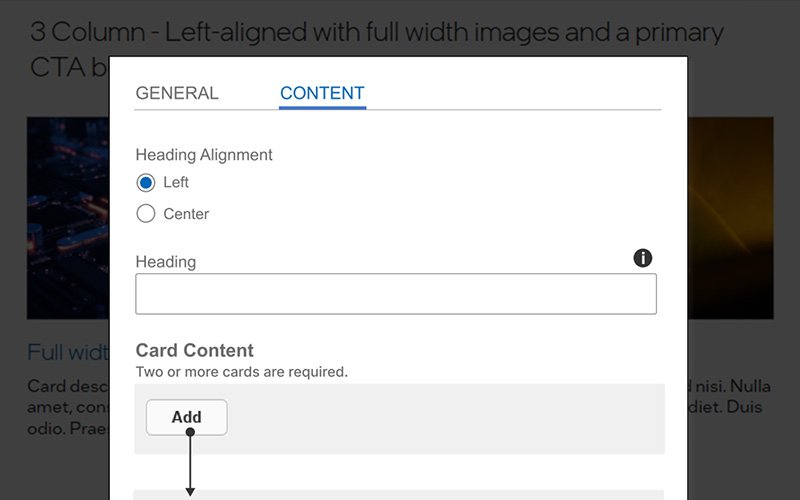
Task: Click the 'Left' option label text
Action: (176, 182)
